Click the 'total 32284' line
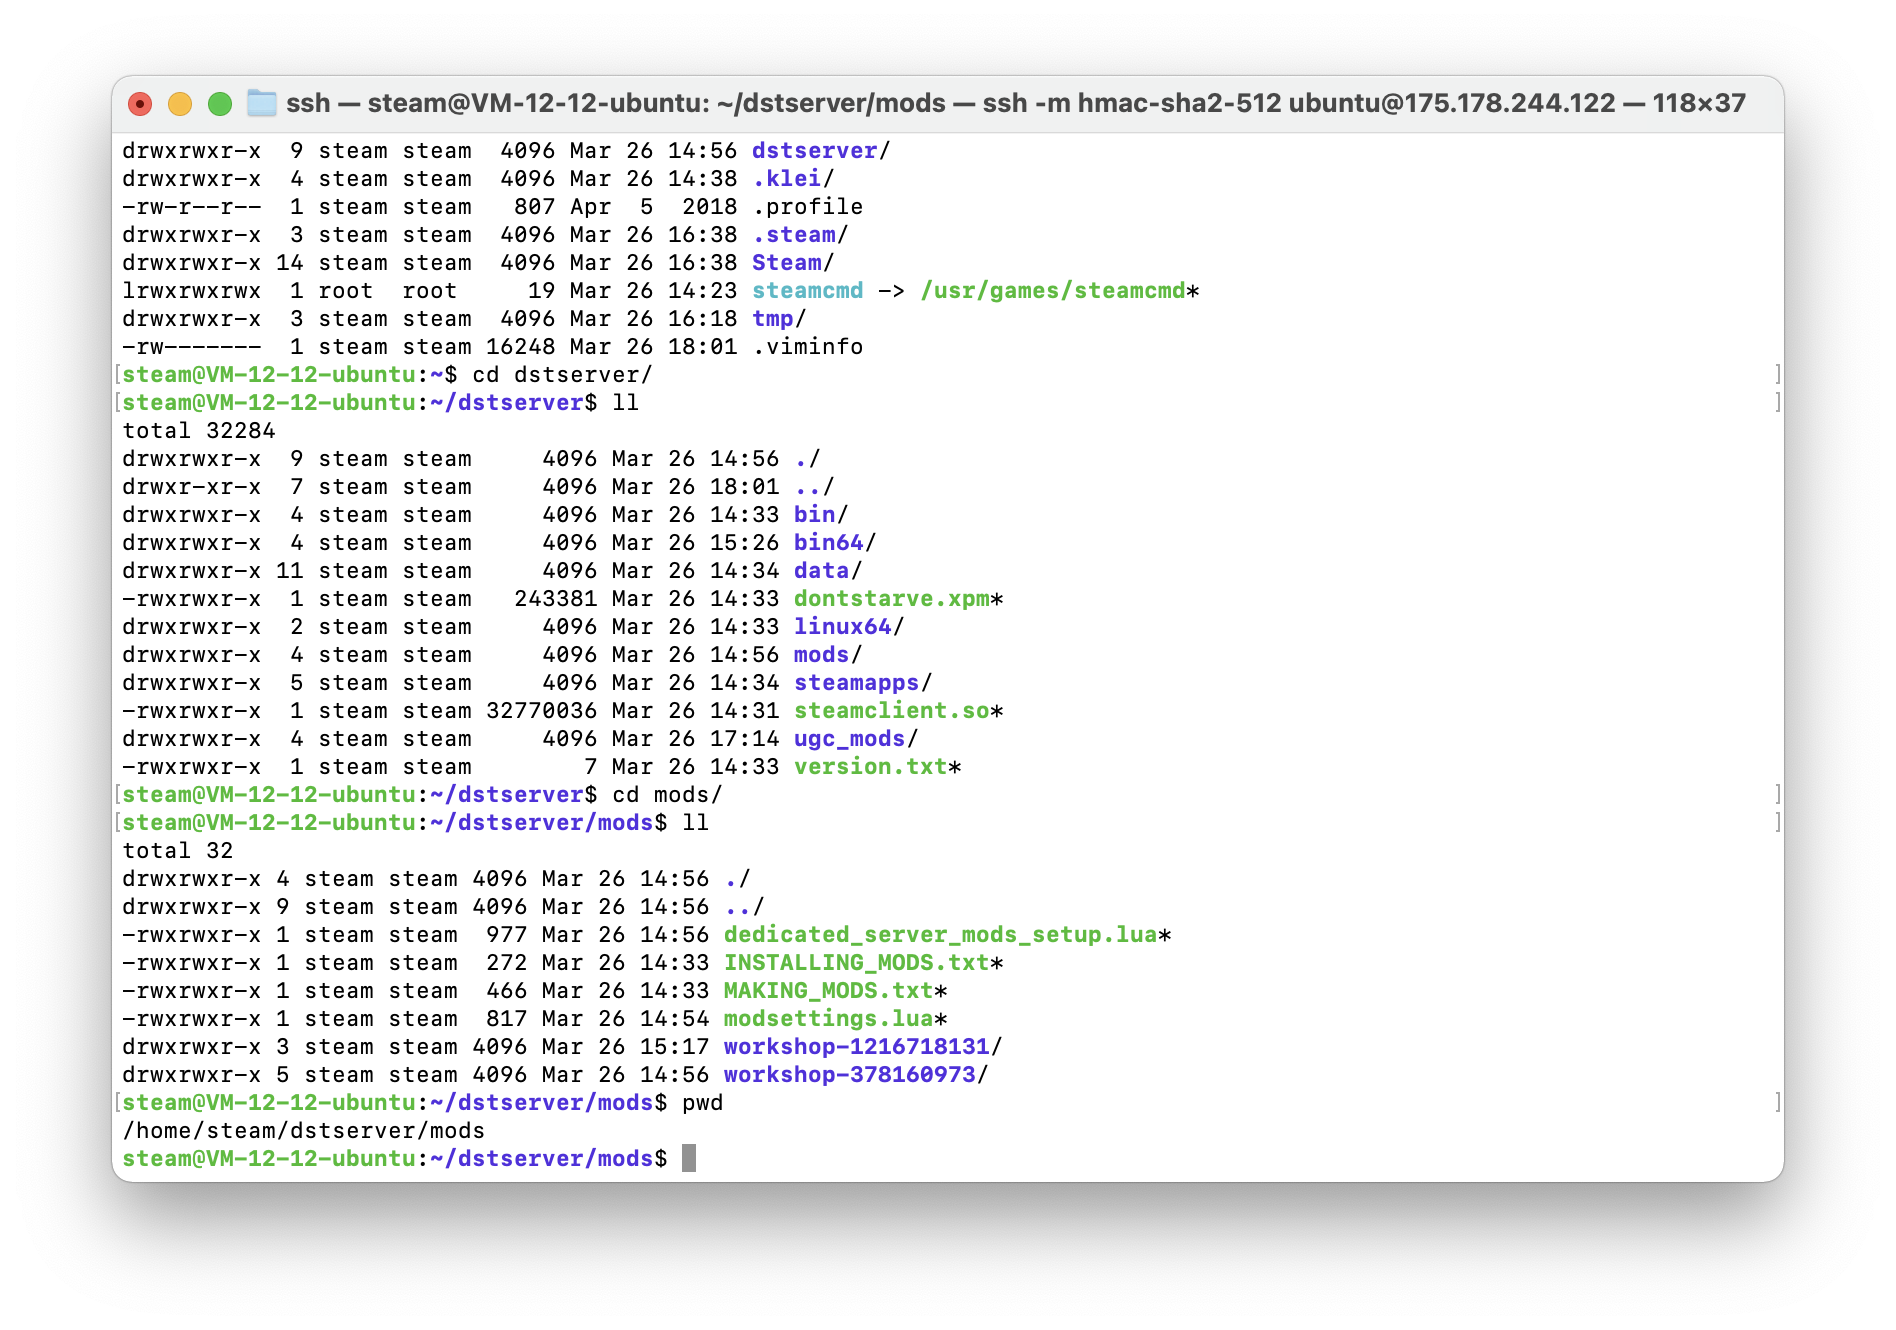The width and height of the screenshot is (1896, 1330). pyautogui.click(x=199, y=431)
